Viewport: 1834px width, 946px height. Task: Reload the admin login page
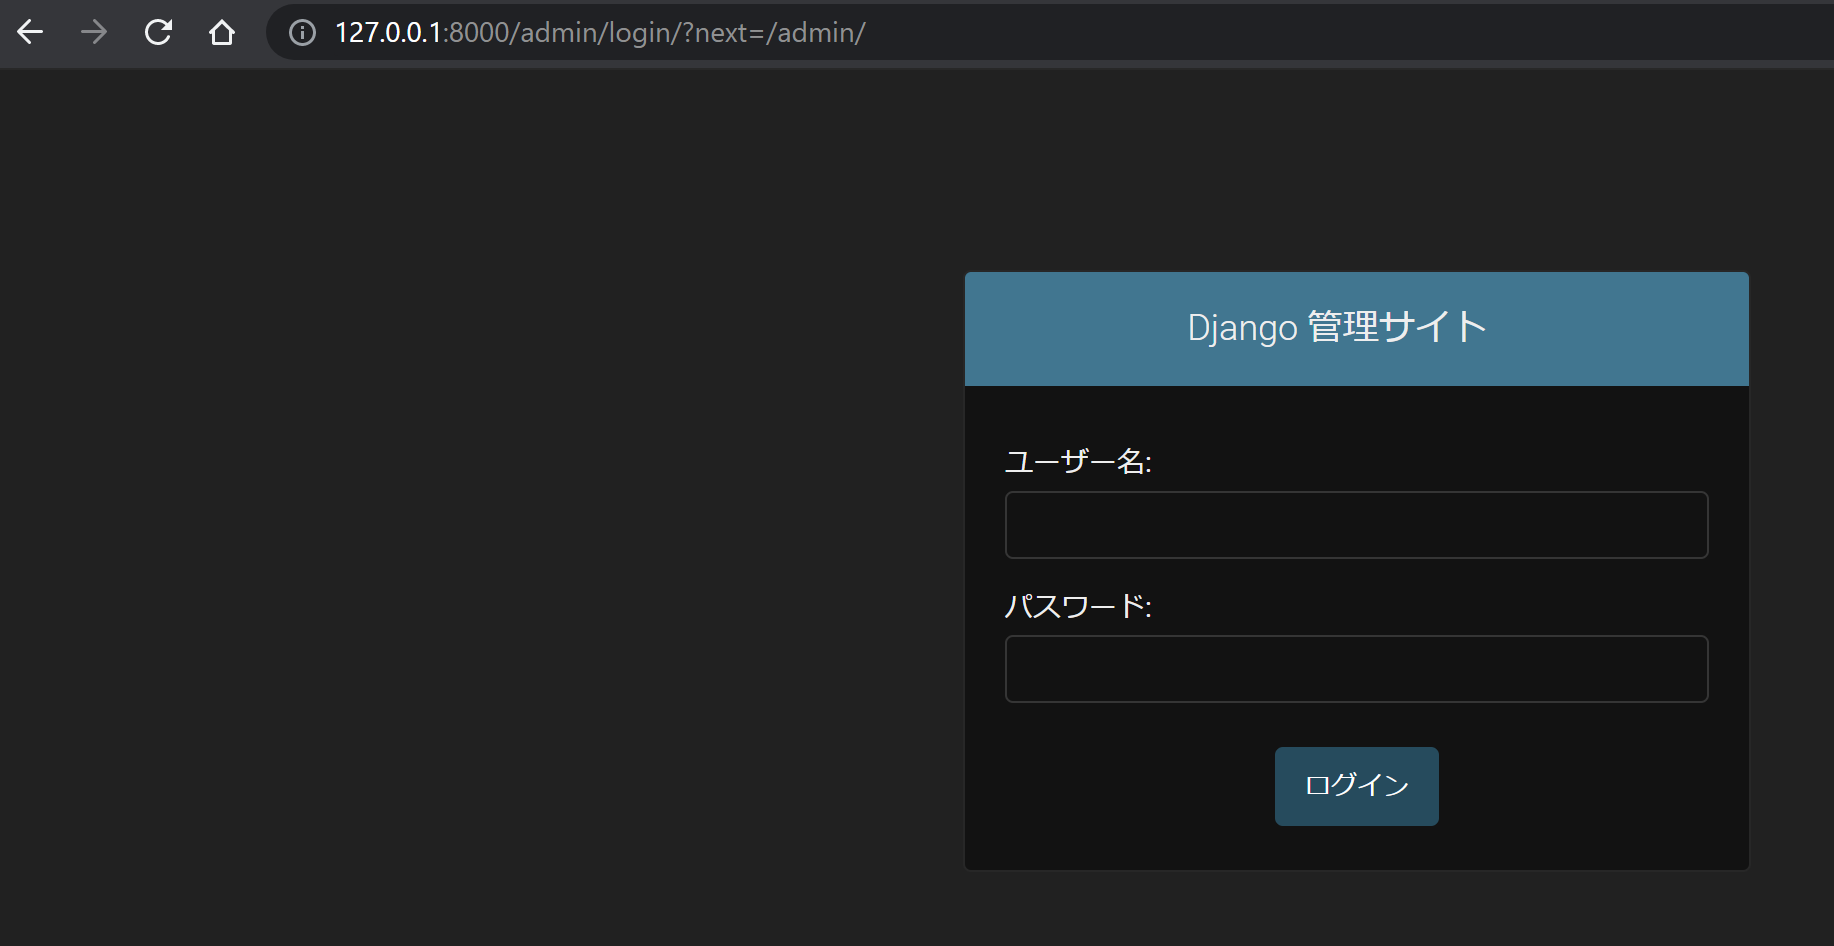(x=158, y=32)
